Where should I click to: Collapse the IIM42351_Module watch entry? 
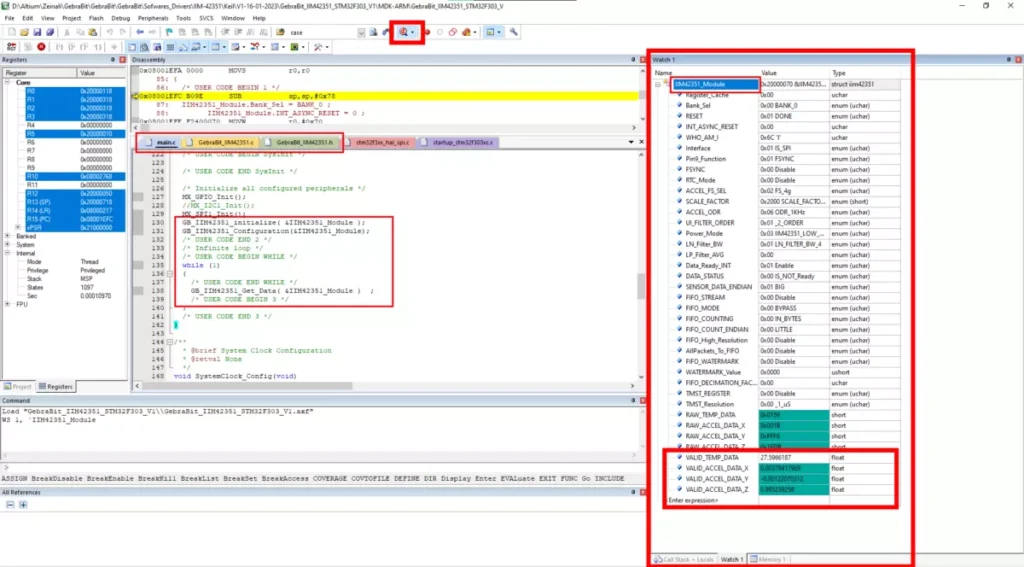tap(660, 85)
